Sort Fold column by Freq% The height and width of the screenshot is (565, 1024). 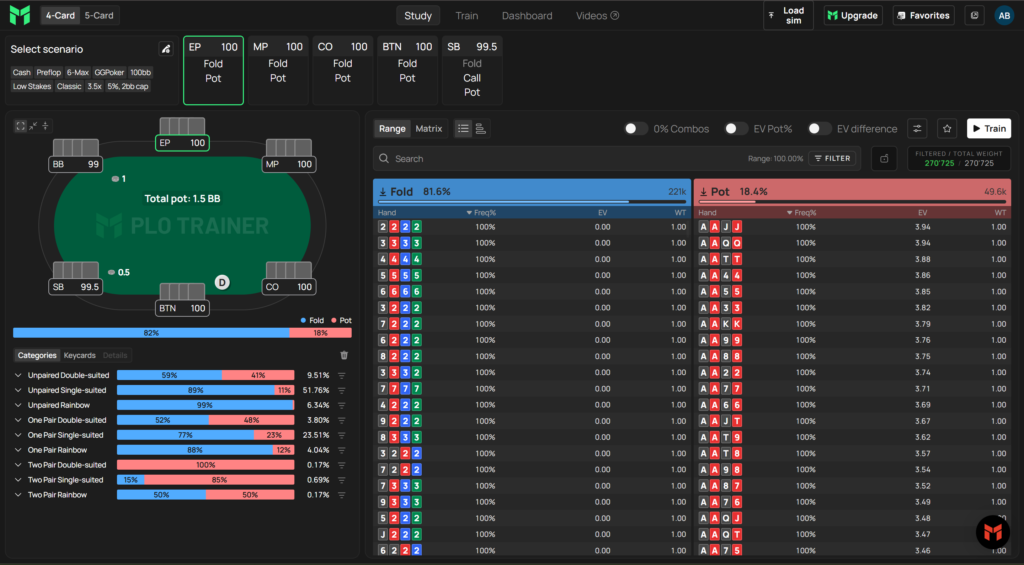(x=481, y=213)
